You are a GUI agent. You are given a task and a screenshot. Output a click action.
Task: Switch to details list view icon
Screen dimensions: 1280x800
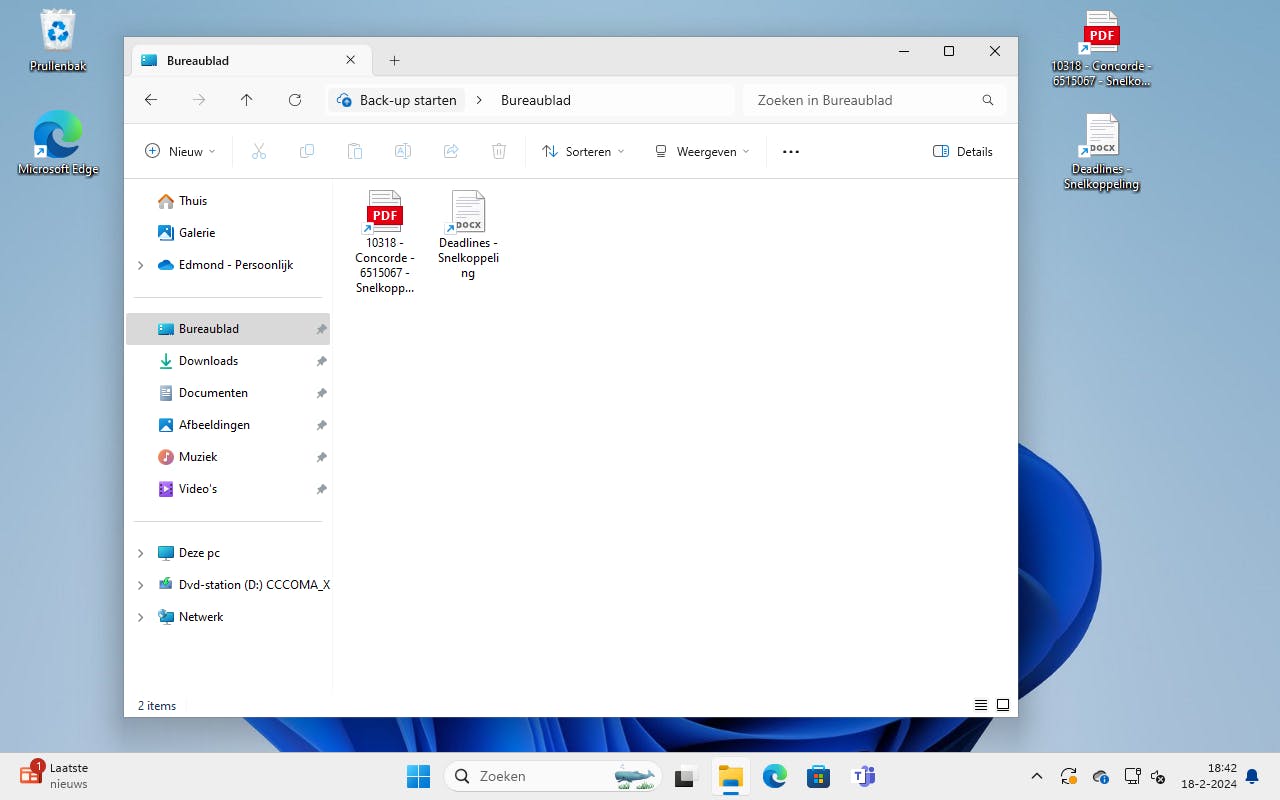point(981,705)
